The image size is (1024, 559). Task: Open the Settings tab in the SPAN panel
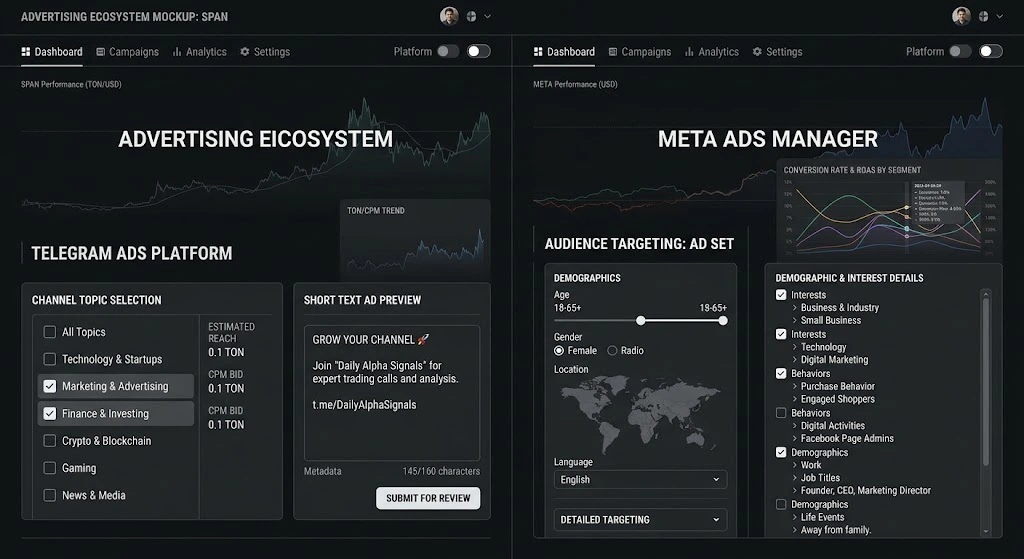pos(265,52)
